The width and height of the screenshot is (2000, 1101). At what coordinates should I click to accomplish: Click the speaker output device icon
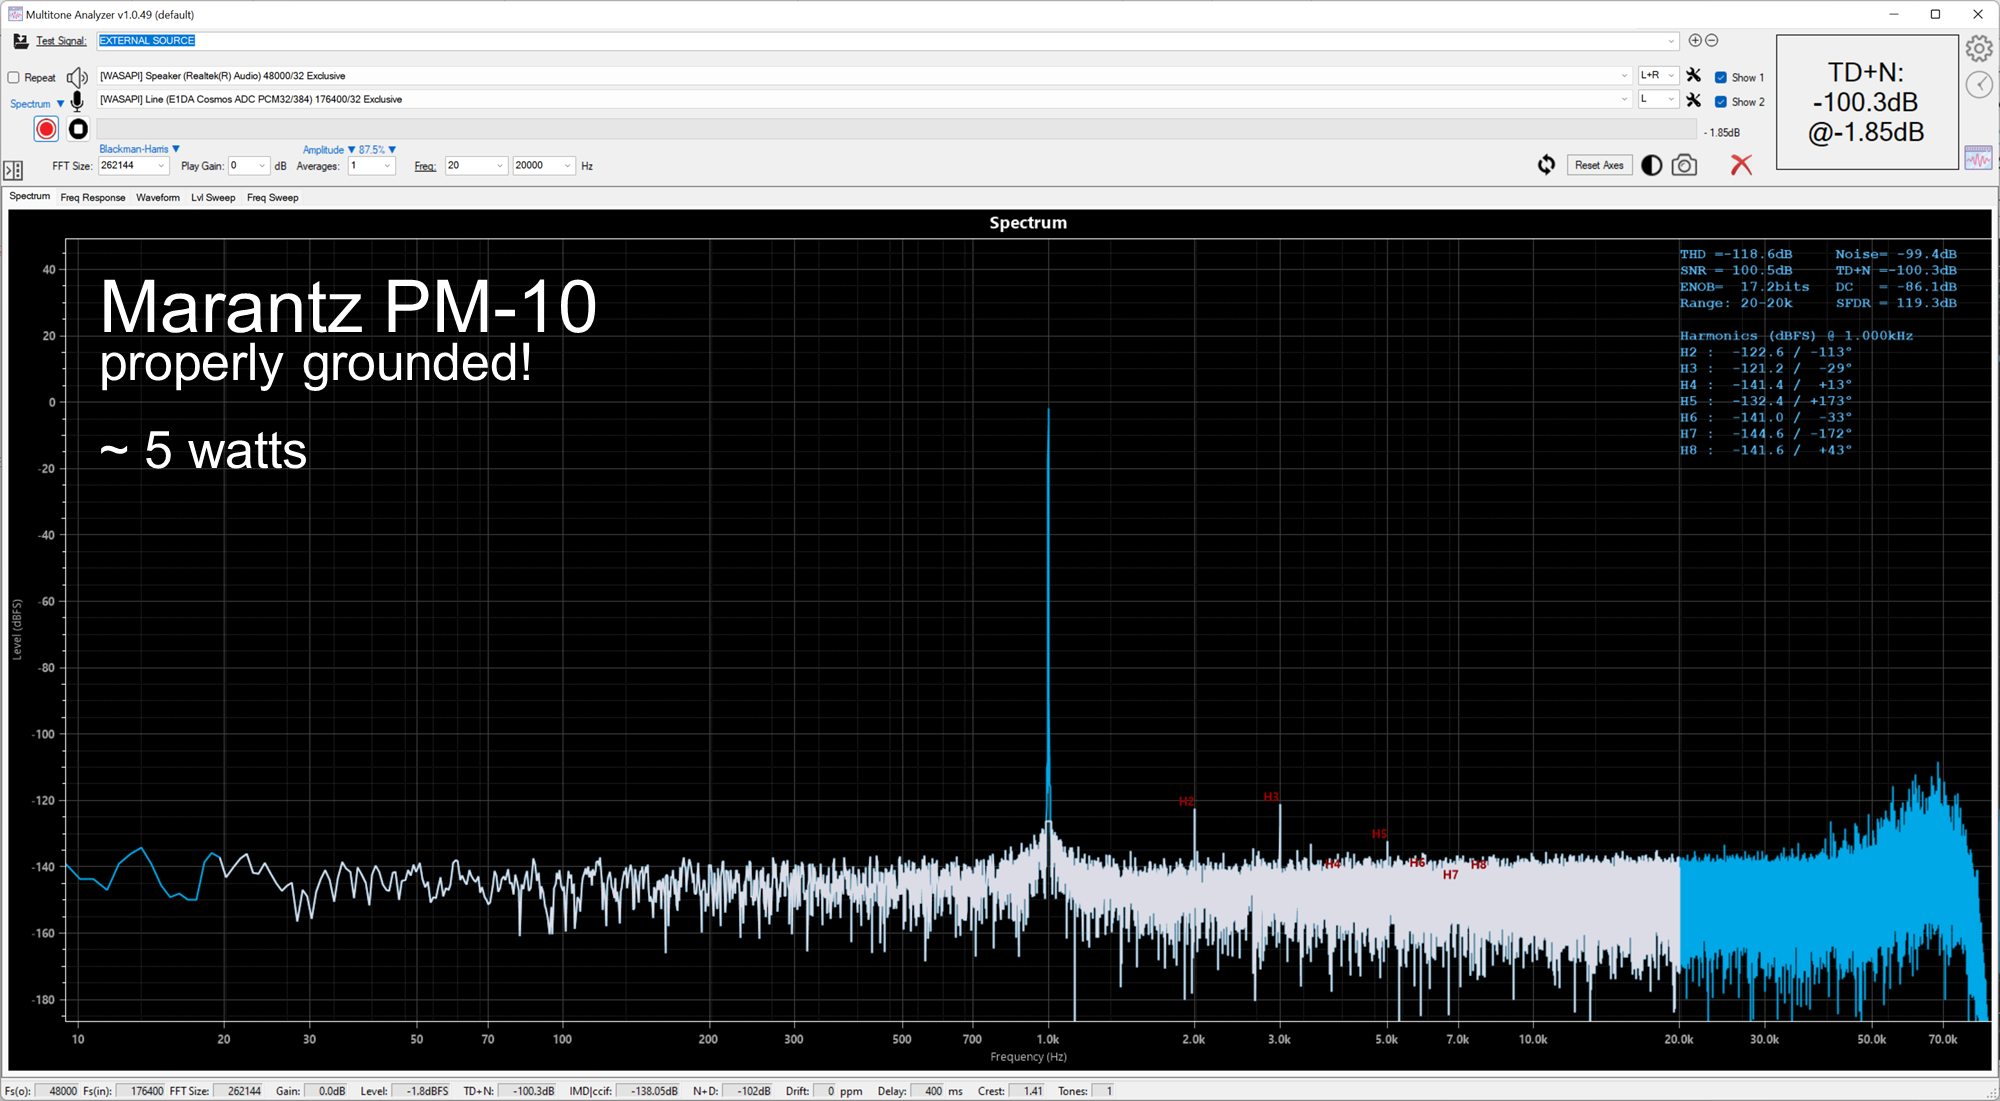point(77,77)
